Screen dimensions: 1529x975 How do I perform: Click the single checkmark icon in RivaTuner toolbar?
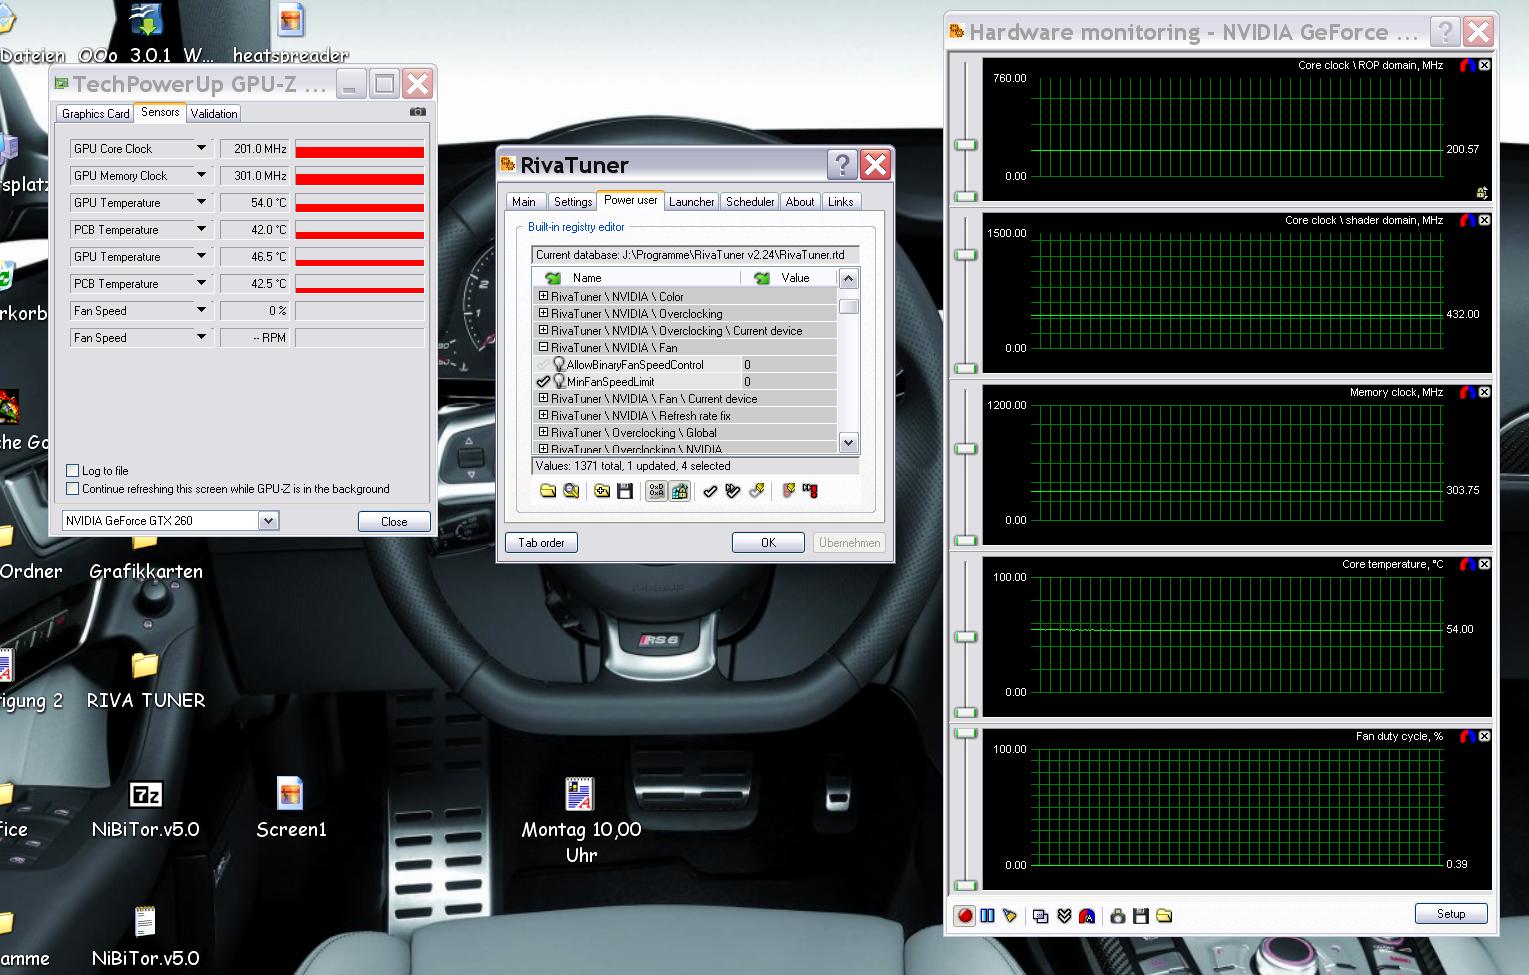coord(710,491)
